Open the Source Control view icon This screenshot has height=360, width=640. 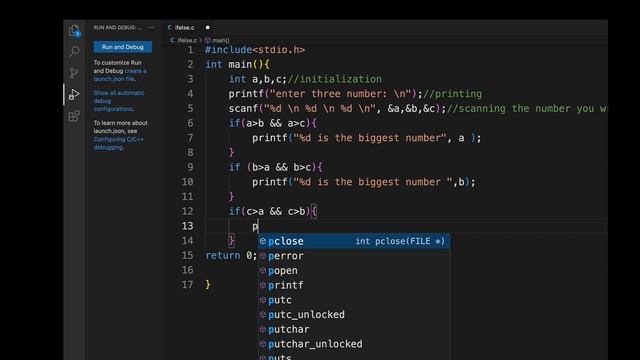(74, 73)
